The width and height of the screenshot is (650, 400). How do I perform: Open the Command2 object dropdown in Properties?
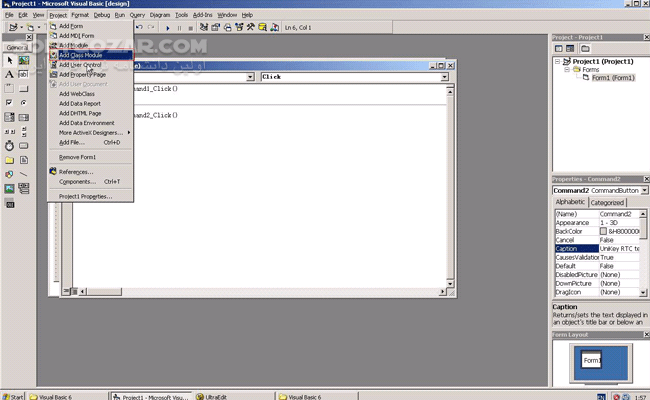pyautogui.click(x=642, y=189)
